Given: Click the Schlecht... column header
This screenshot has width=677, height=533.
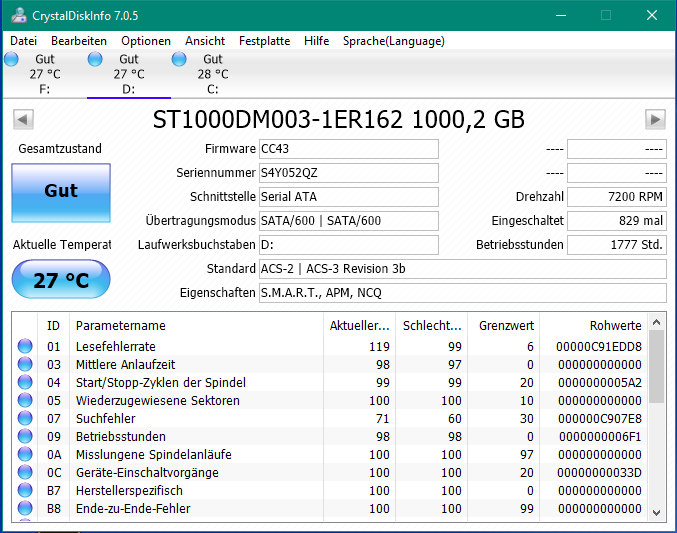Looking at the screenshot, I should [x=431, y=325].
